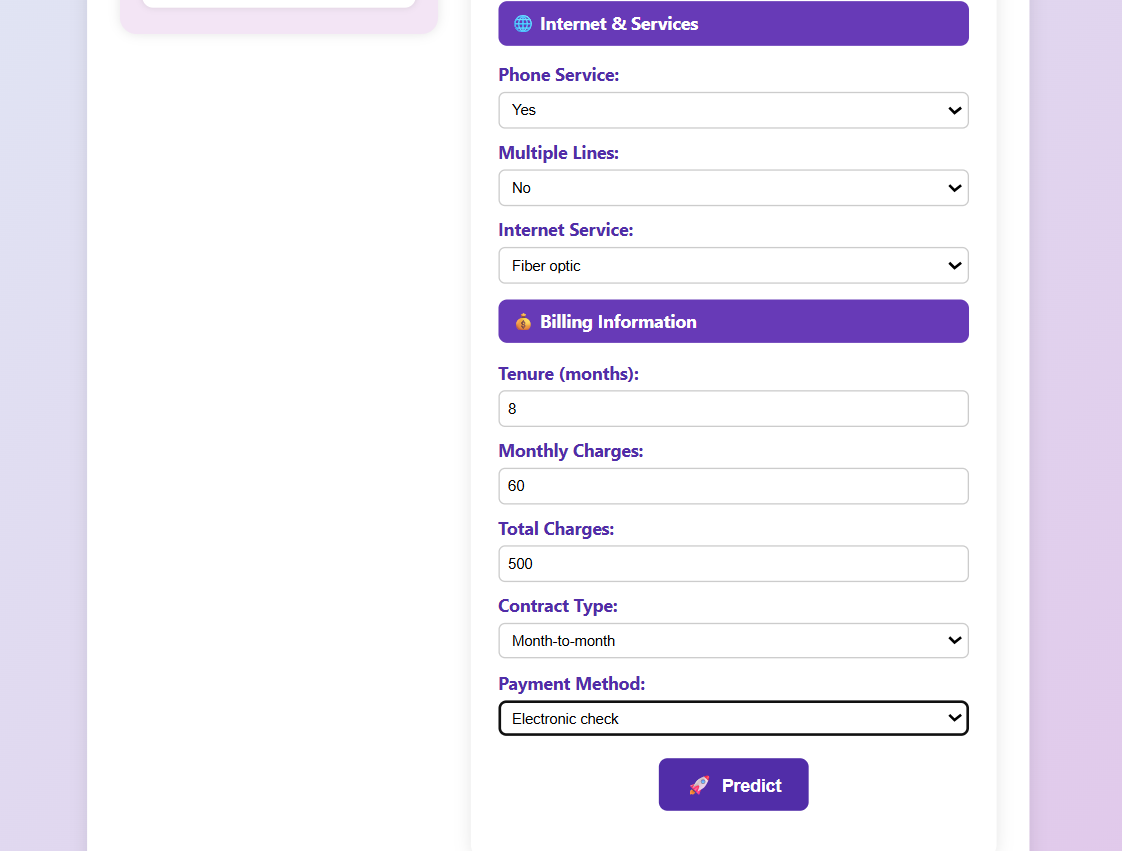Focus the Tenure (months) input field
This screenshot has width=1122, height=851.
[x=733, y=409]
